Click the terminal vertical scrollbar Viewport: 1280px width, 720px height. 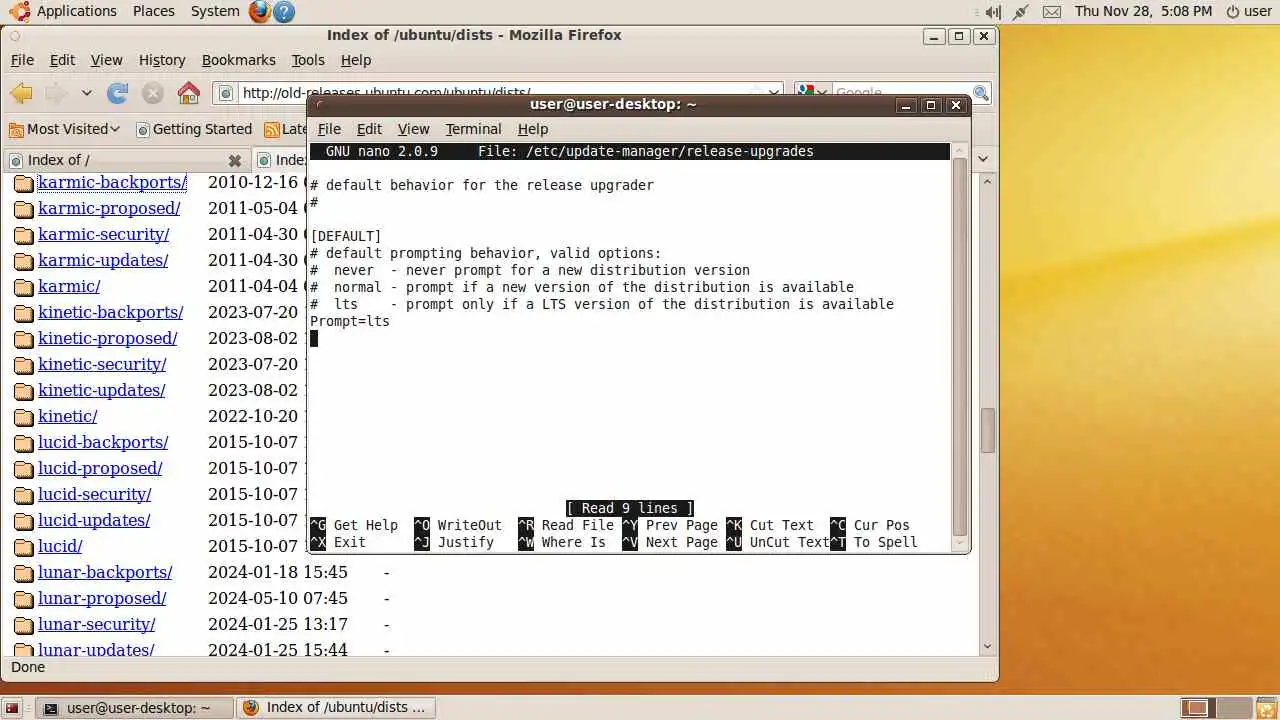[960, 346]
